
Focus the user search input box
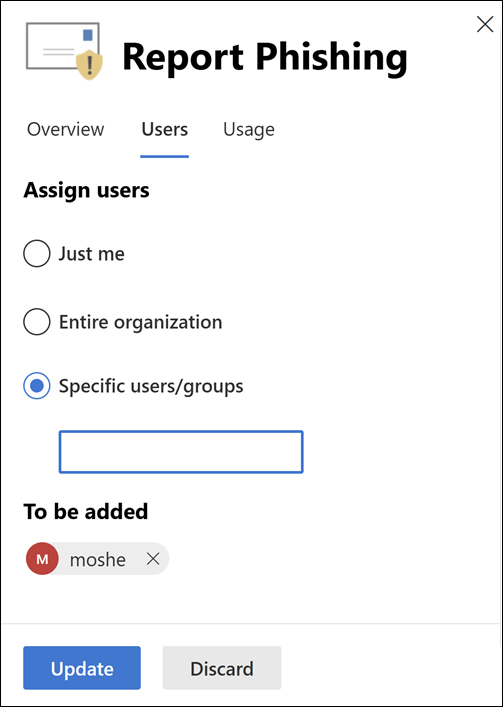click(x=181, y=452)
